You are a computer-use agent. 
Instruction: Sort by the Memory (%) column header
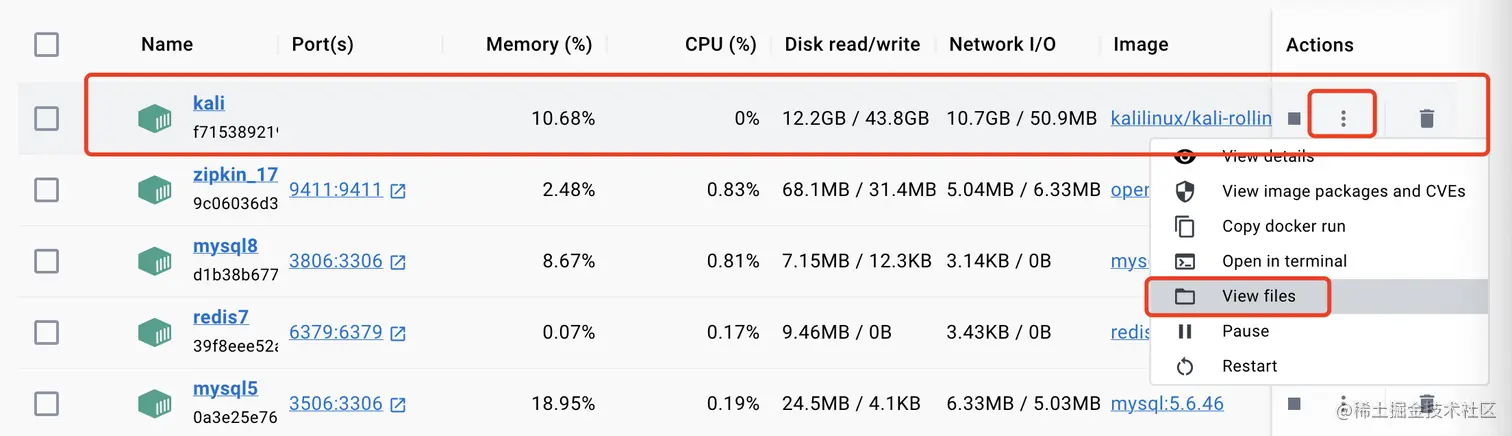tap(539, 44)
